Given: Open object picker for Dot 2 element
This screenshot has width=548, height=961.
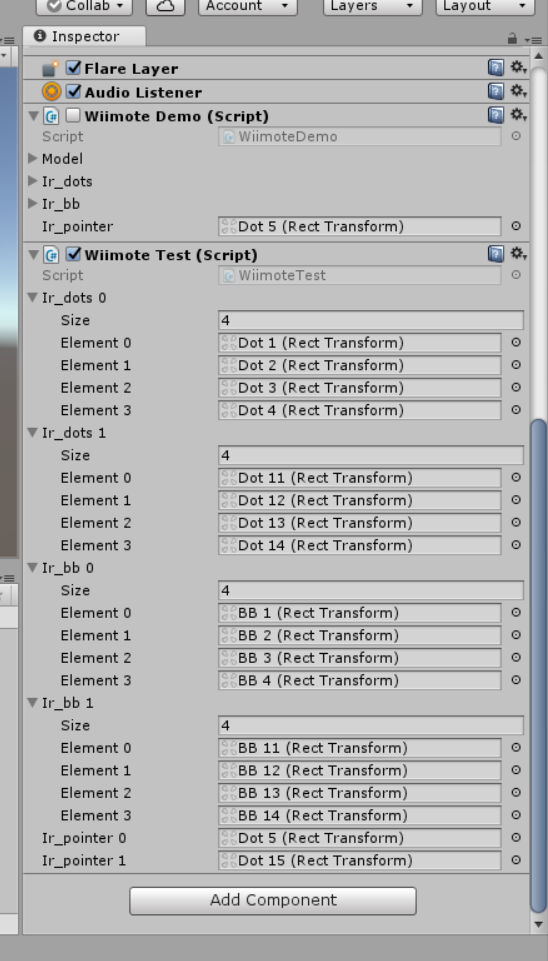Looking at the screenshot, I should (x=516, y=365).
